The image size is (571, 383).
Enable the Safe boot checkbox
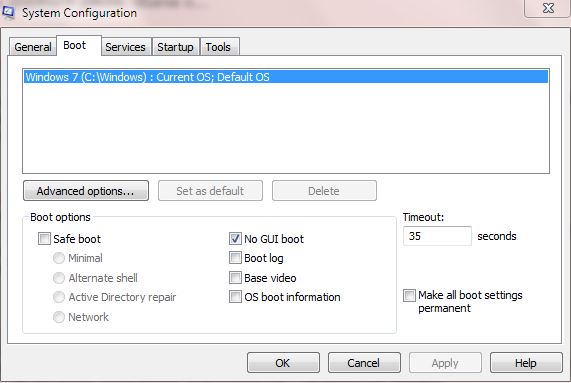44,239
